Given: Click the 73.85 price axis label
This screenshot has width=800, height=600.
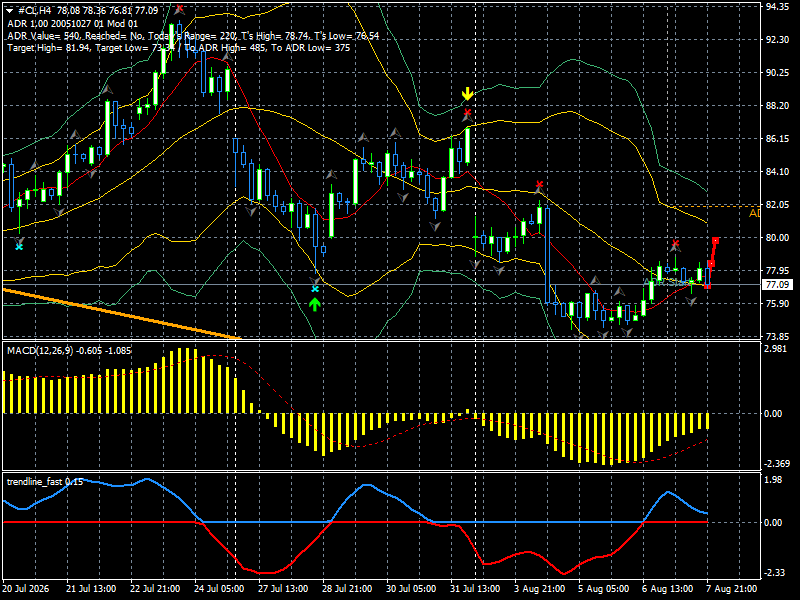Looking at the screenshot, I should [777, 337].
